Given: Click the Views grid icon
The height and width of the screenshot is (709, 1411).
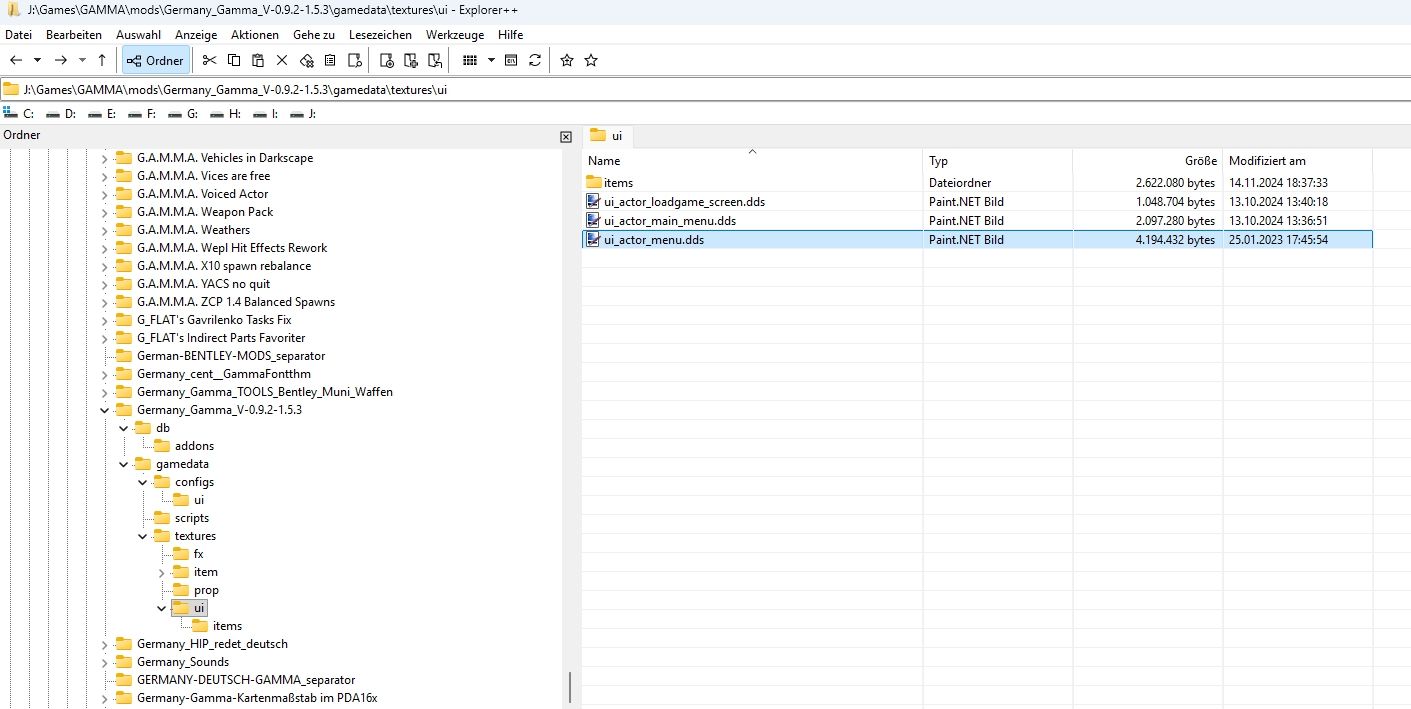Looking at the screenshot, I should (x=469, y=60).
